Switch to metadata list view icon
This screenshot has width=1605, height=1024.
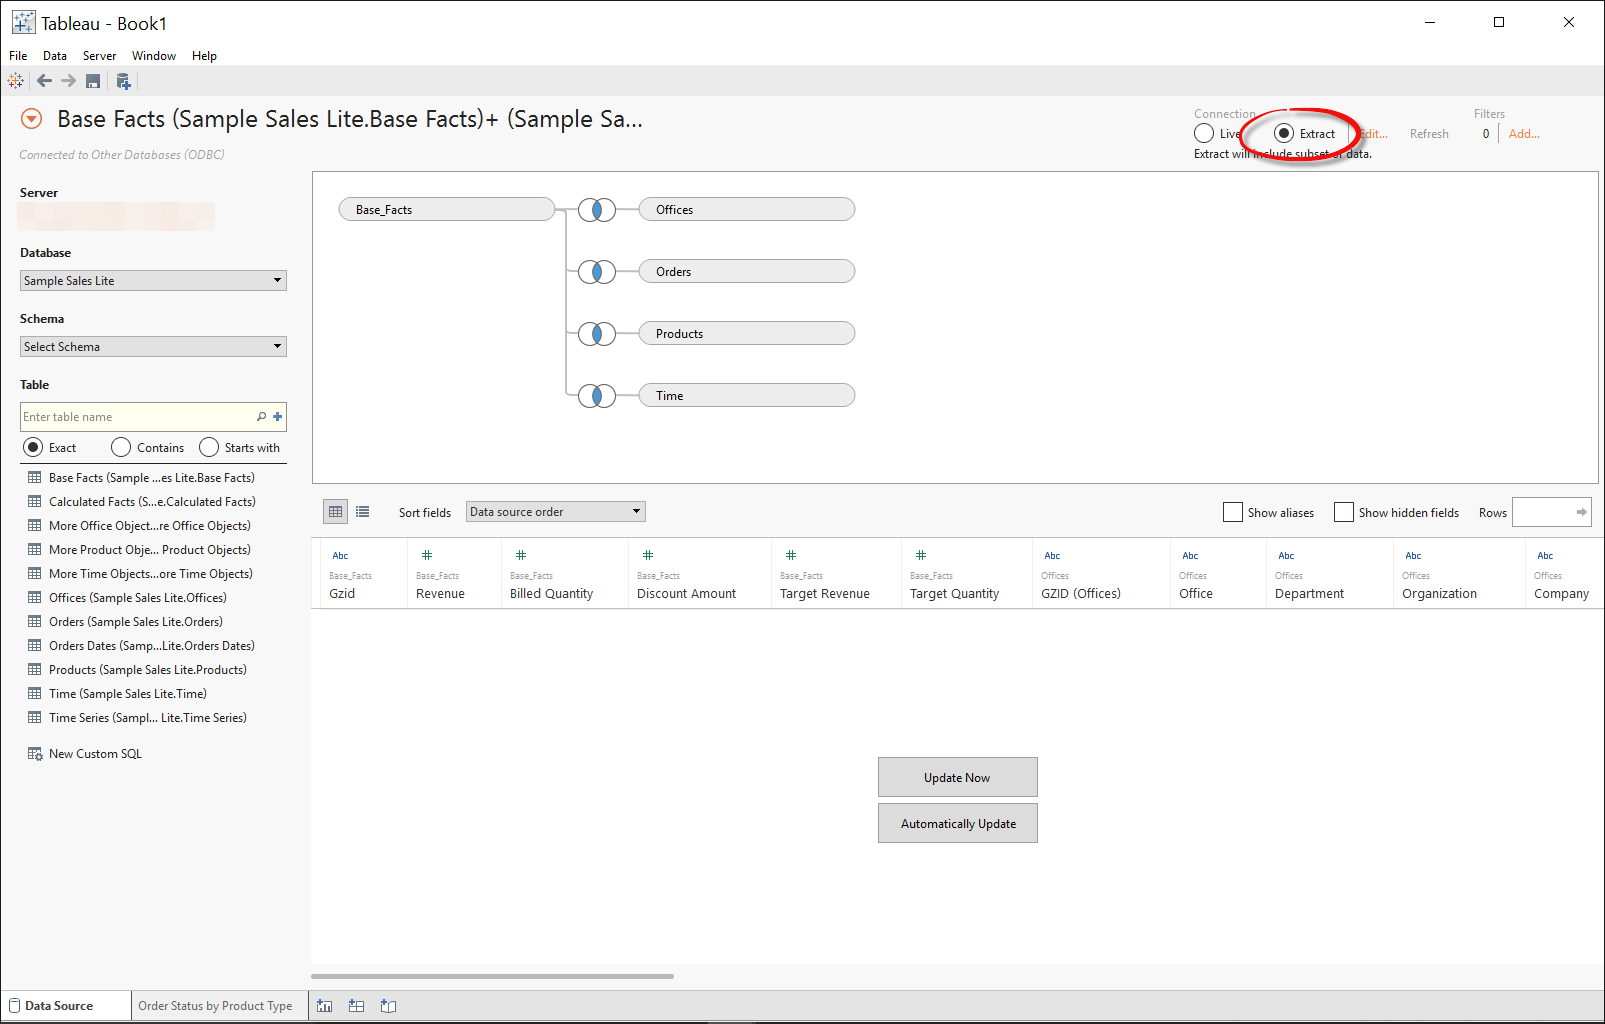363,512
